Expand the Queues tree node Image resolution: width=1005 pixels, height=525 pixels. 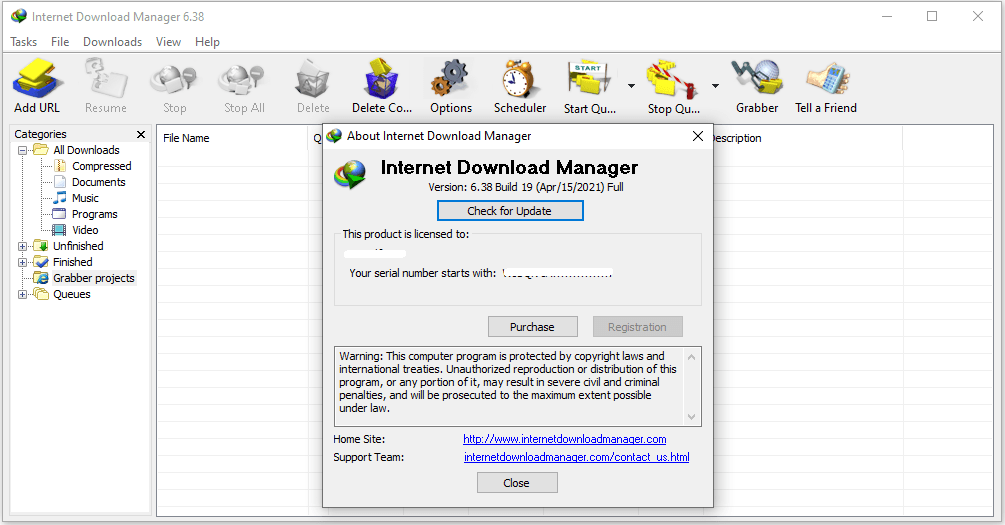[22, 294]
